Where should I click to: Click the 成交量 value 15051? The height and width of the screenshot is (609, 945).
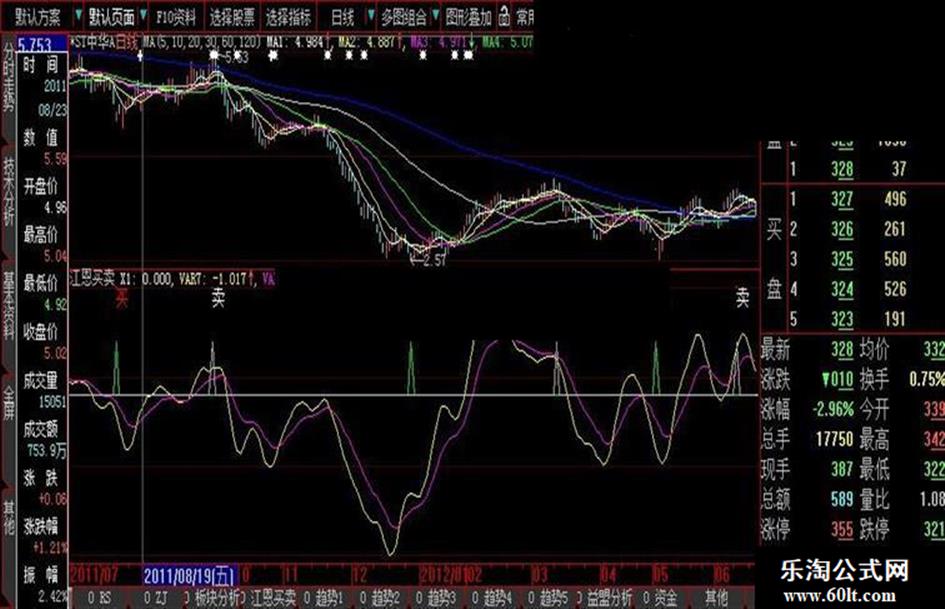(x=52, y=402)
